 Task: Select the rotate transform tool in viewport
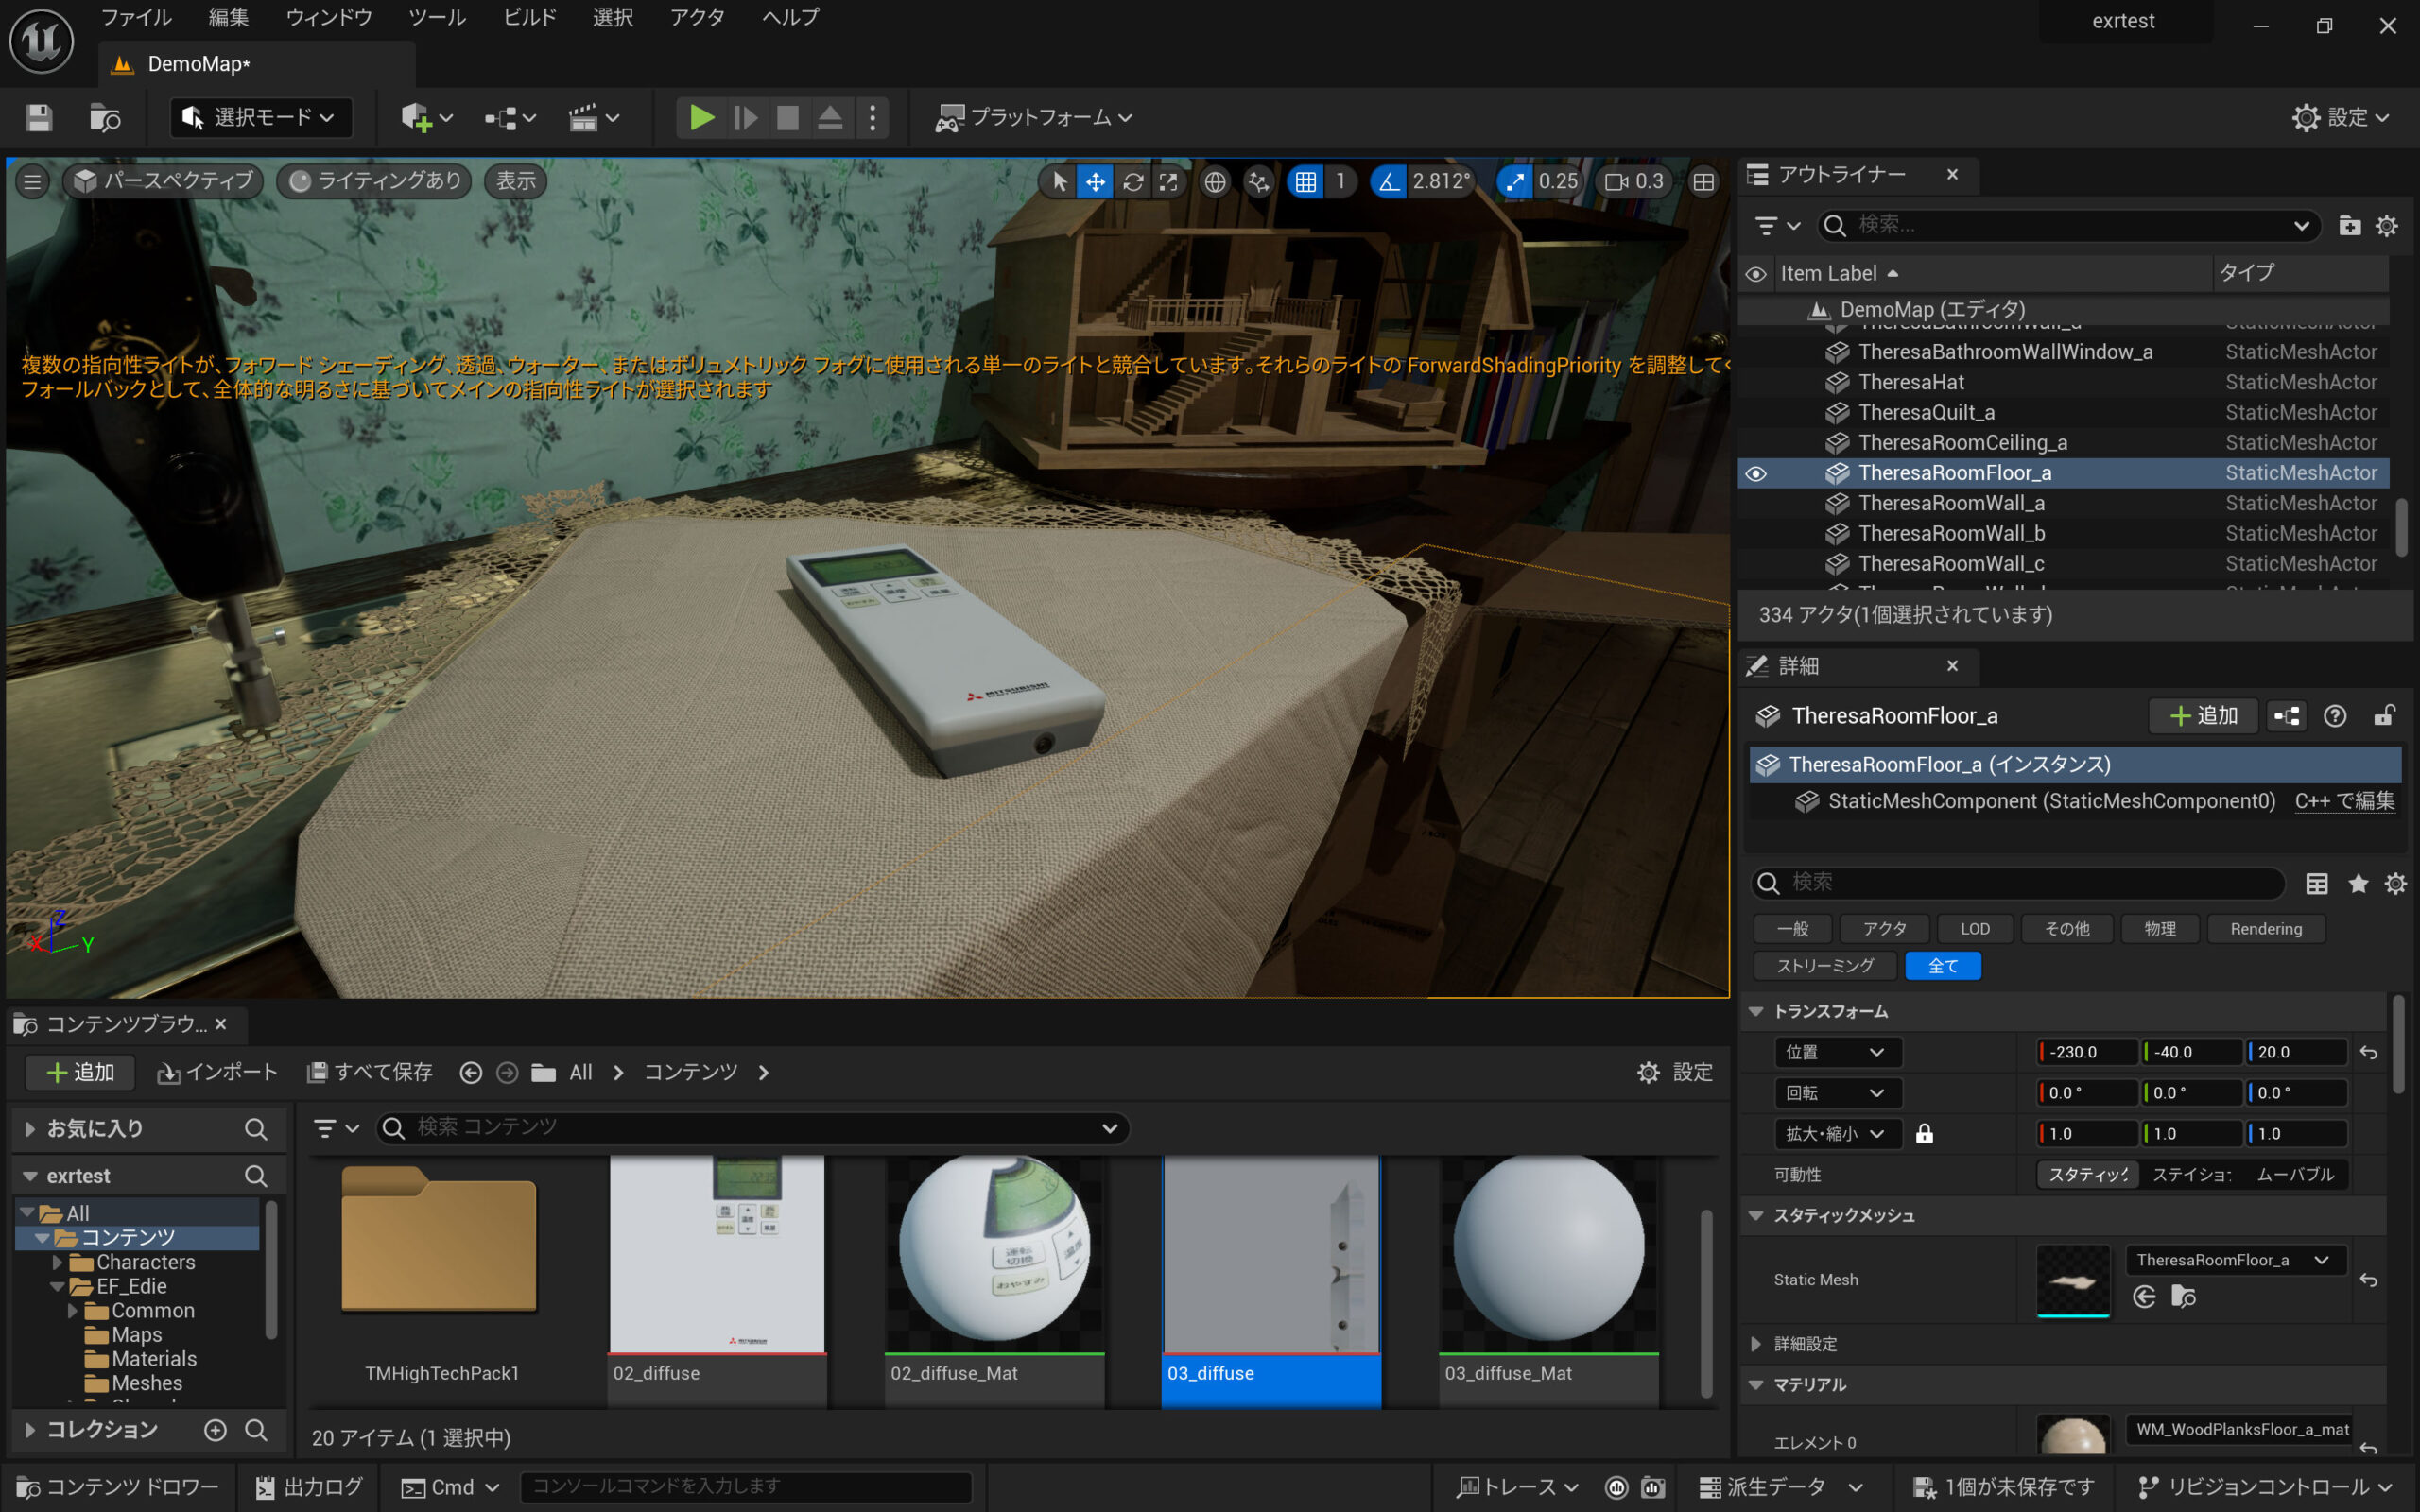click(x=1132, y=181)
